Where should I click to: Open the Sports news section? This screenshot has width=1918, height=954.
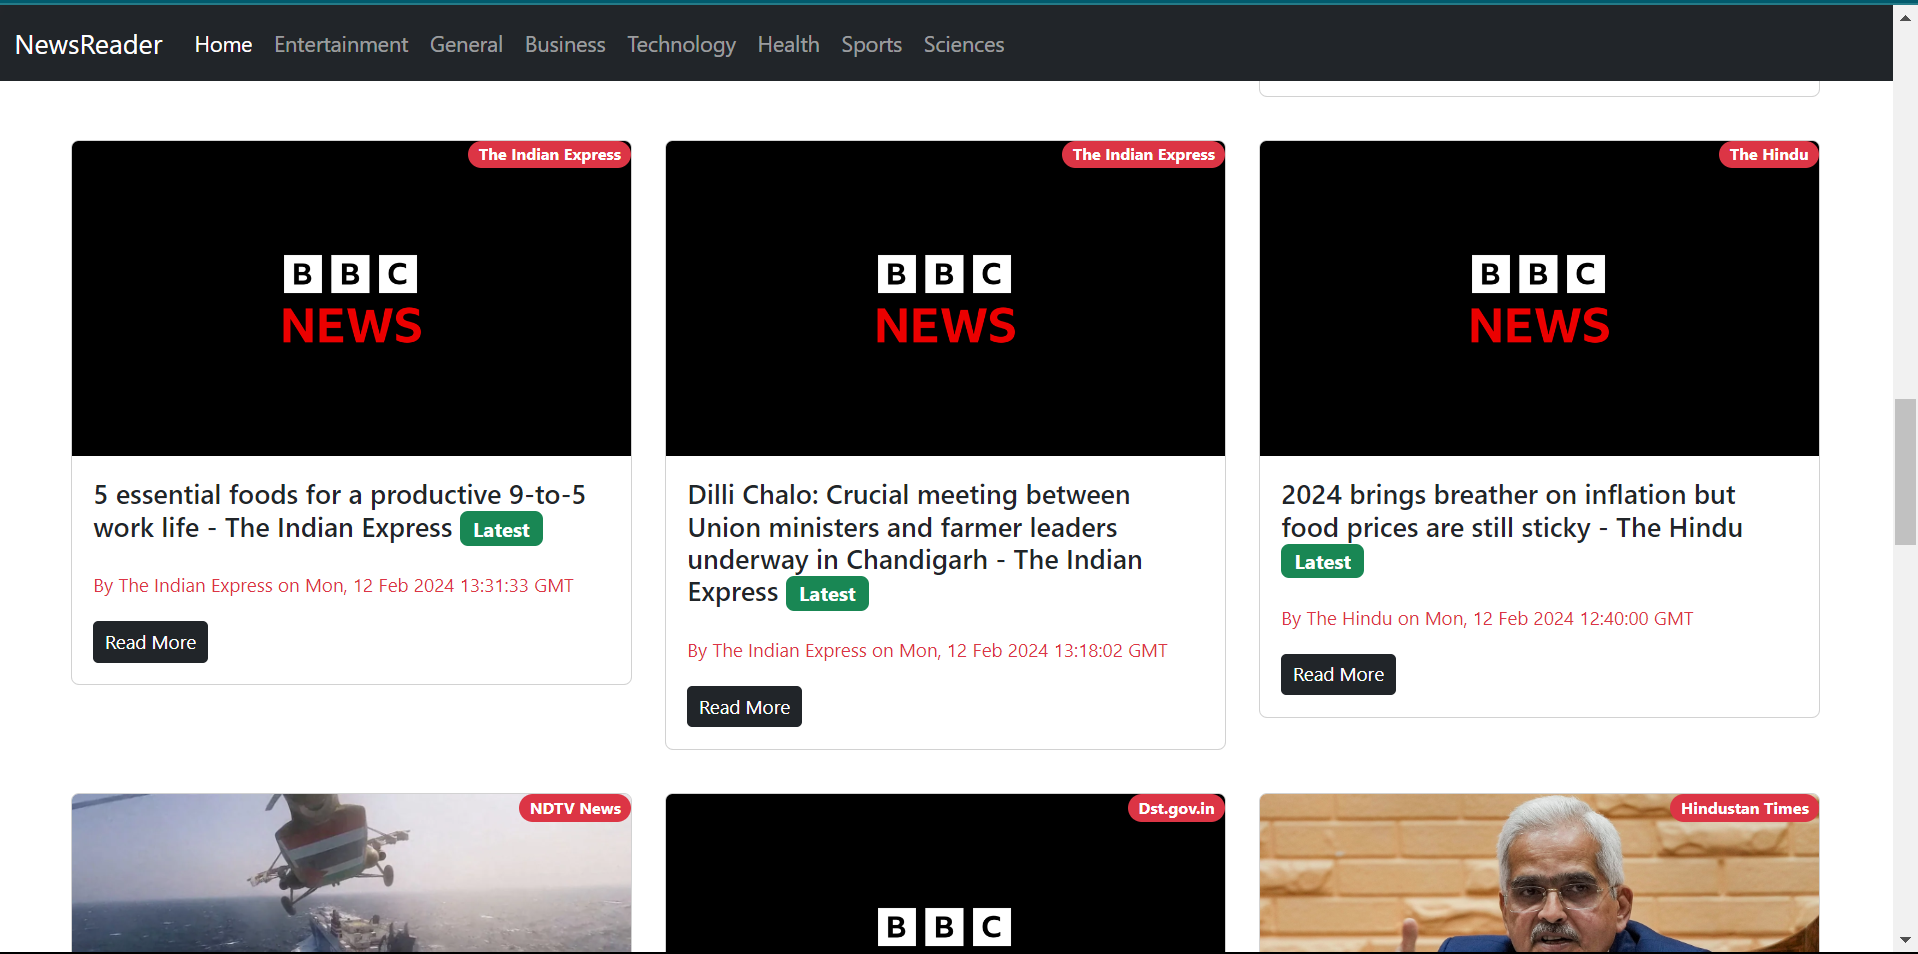click(x=871, y=44)
